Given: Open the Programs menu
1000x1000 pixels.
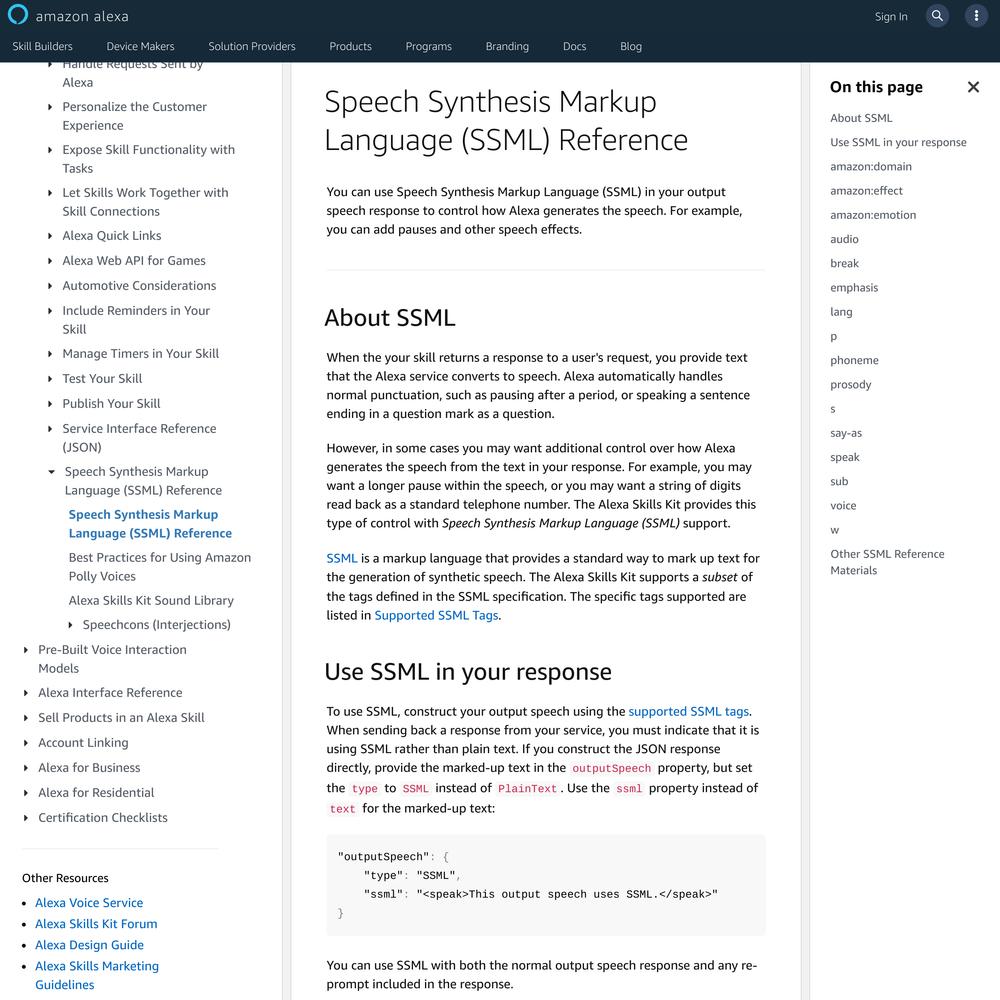Looking at the screenshot, I should 429,46.
